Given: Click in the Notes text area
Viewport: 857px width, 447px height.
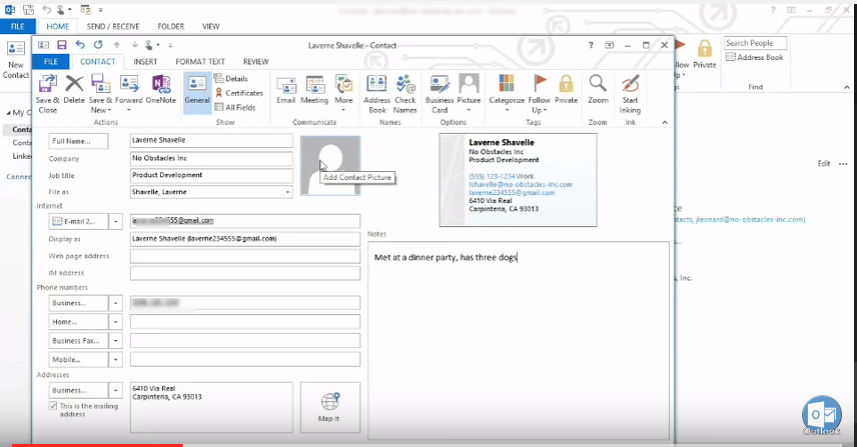Looking at the screenshot, I should point(518,340).
